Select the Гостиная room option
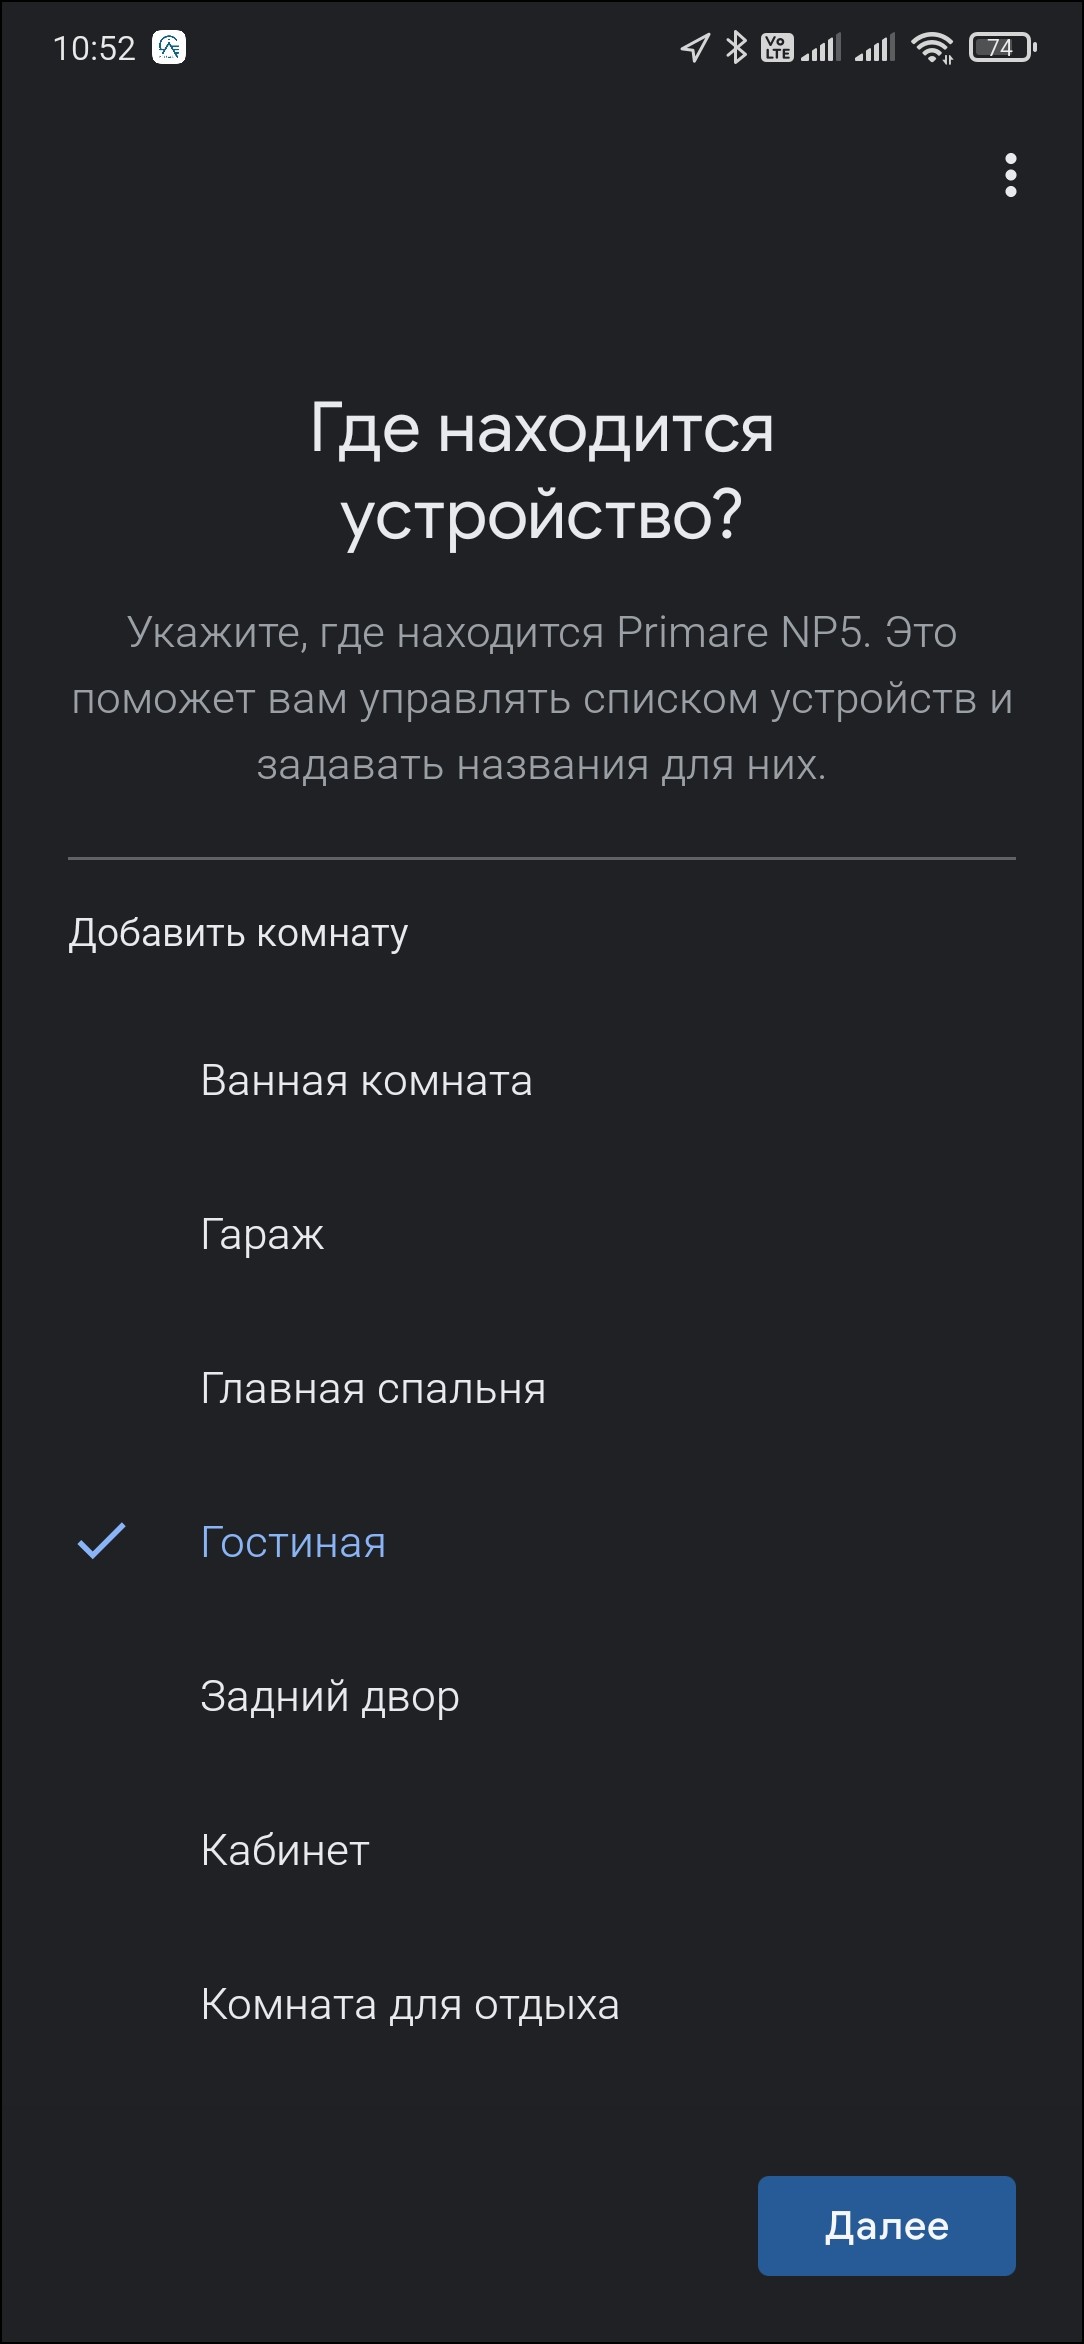Image resolution: width=1084 pixels, height=2344 pixels. (x=293, y=1542)
